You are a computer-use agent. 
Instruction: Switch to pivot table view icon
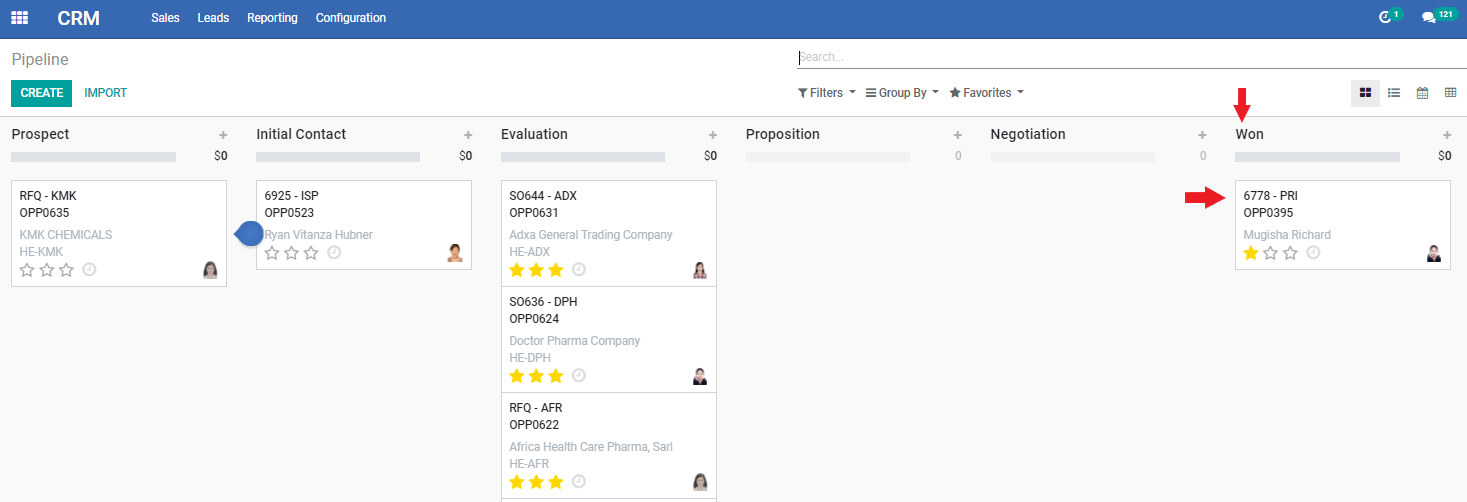click(x=1451, y=93)
